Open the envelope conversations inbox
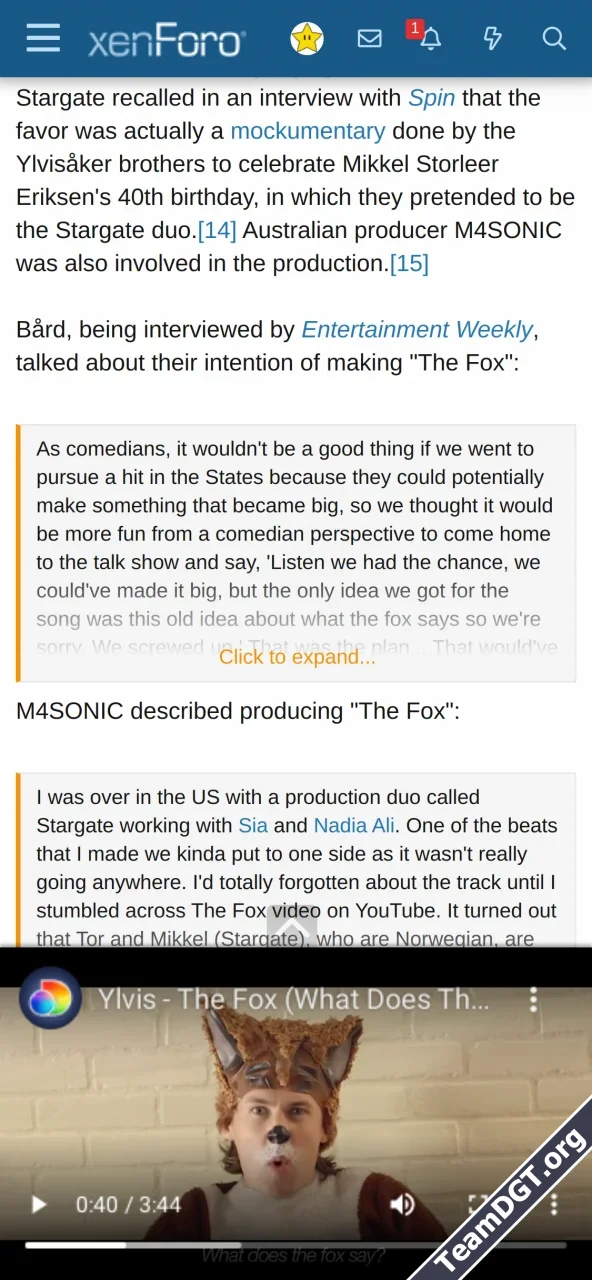This screenshot has height=1280, width=592. [370, 39]
